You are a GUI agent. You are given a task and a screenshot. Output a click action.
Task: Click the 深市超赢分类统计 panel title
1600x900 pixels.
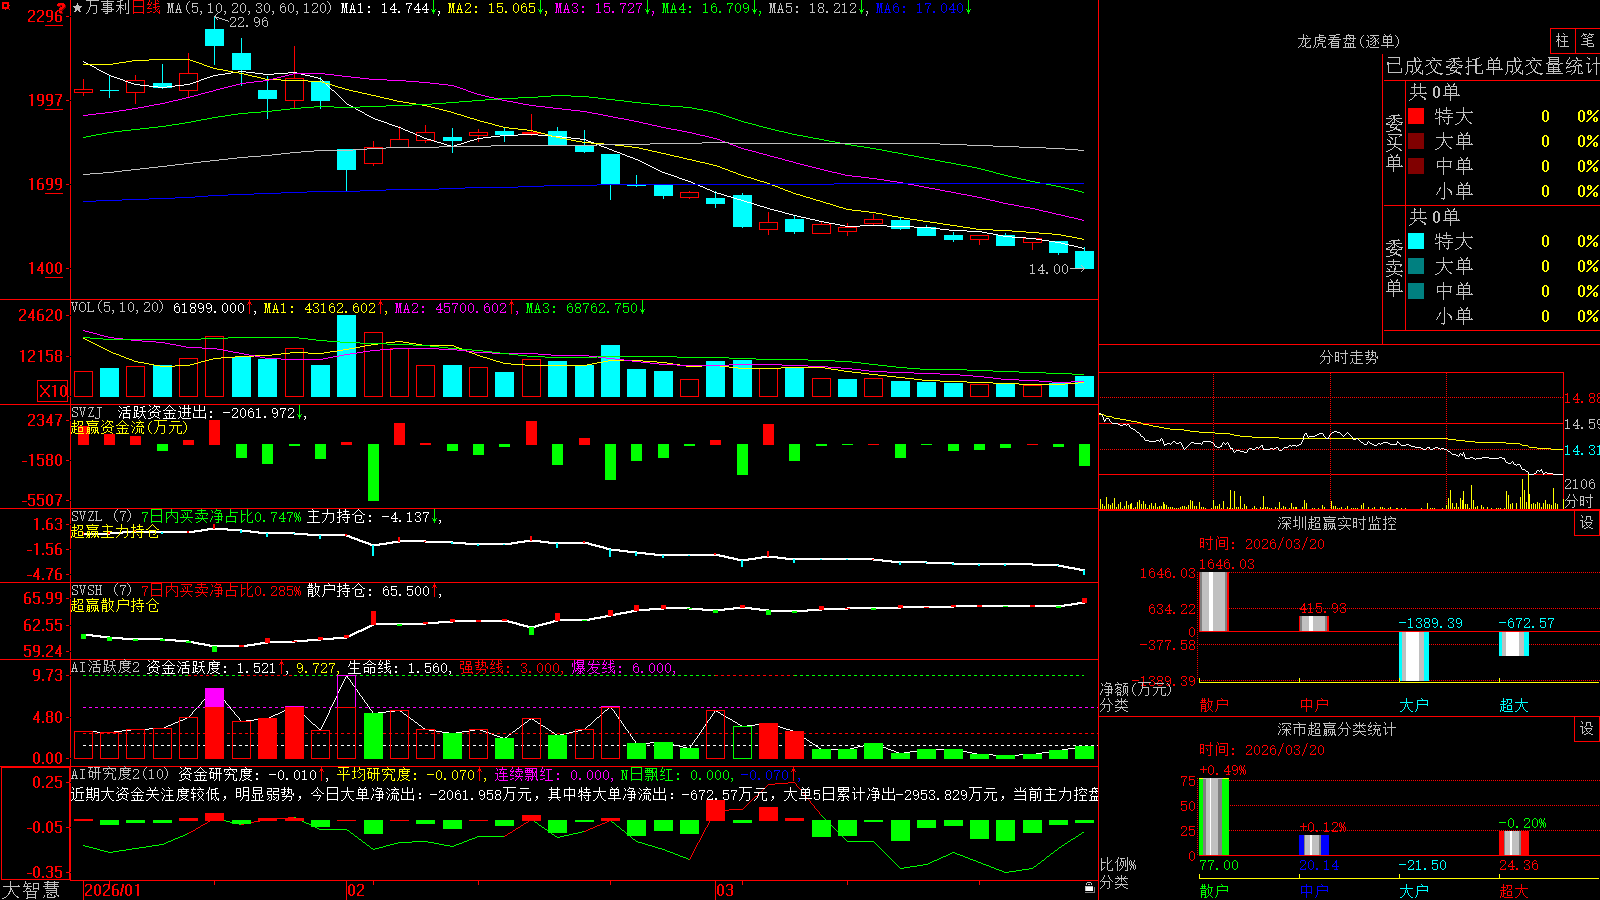(x=1337, y=729)
